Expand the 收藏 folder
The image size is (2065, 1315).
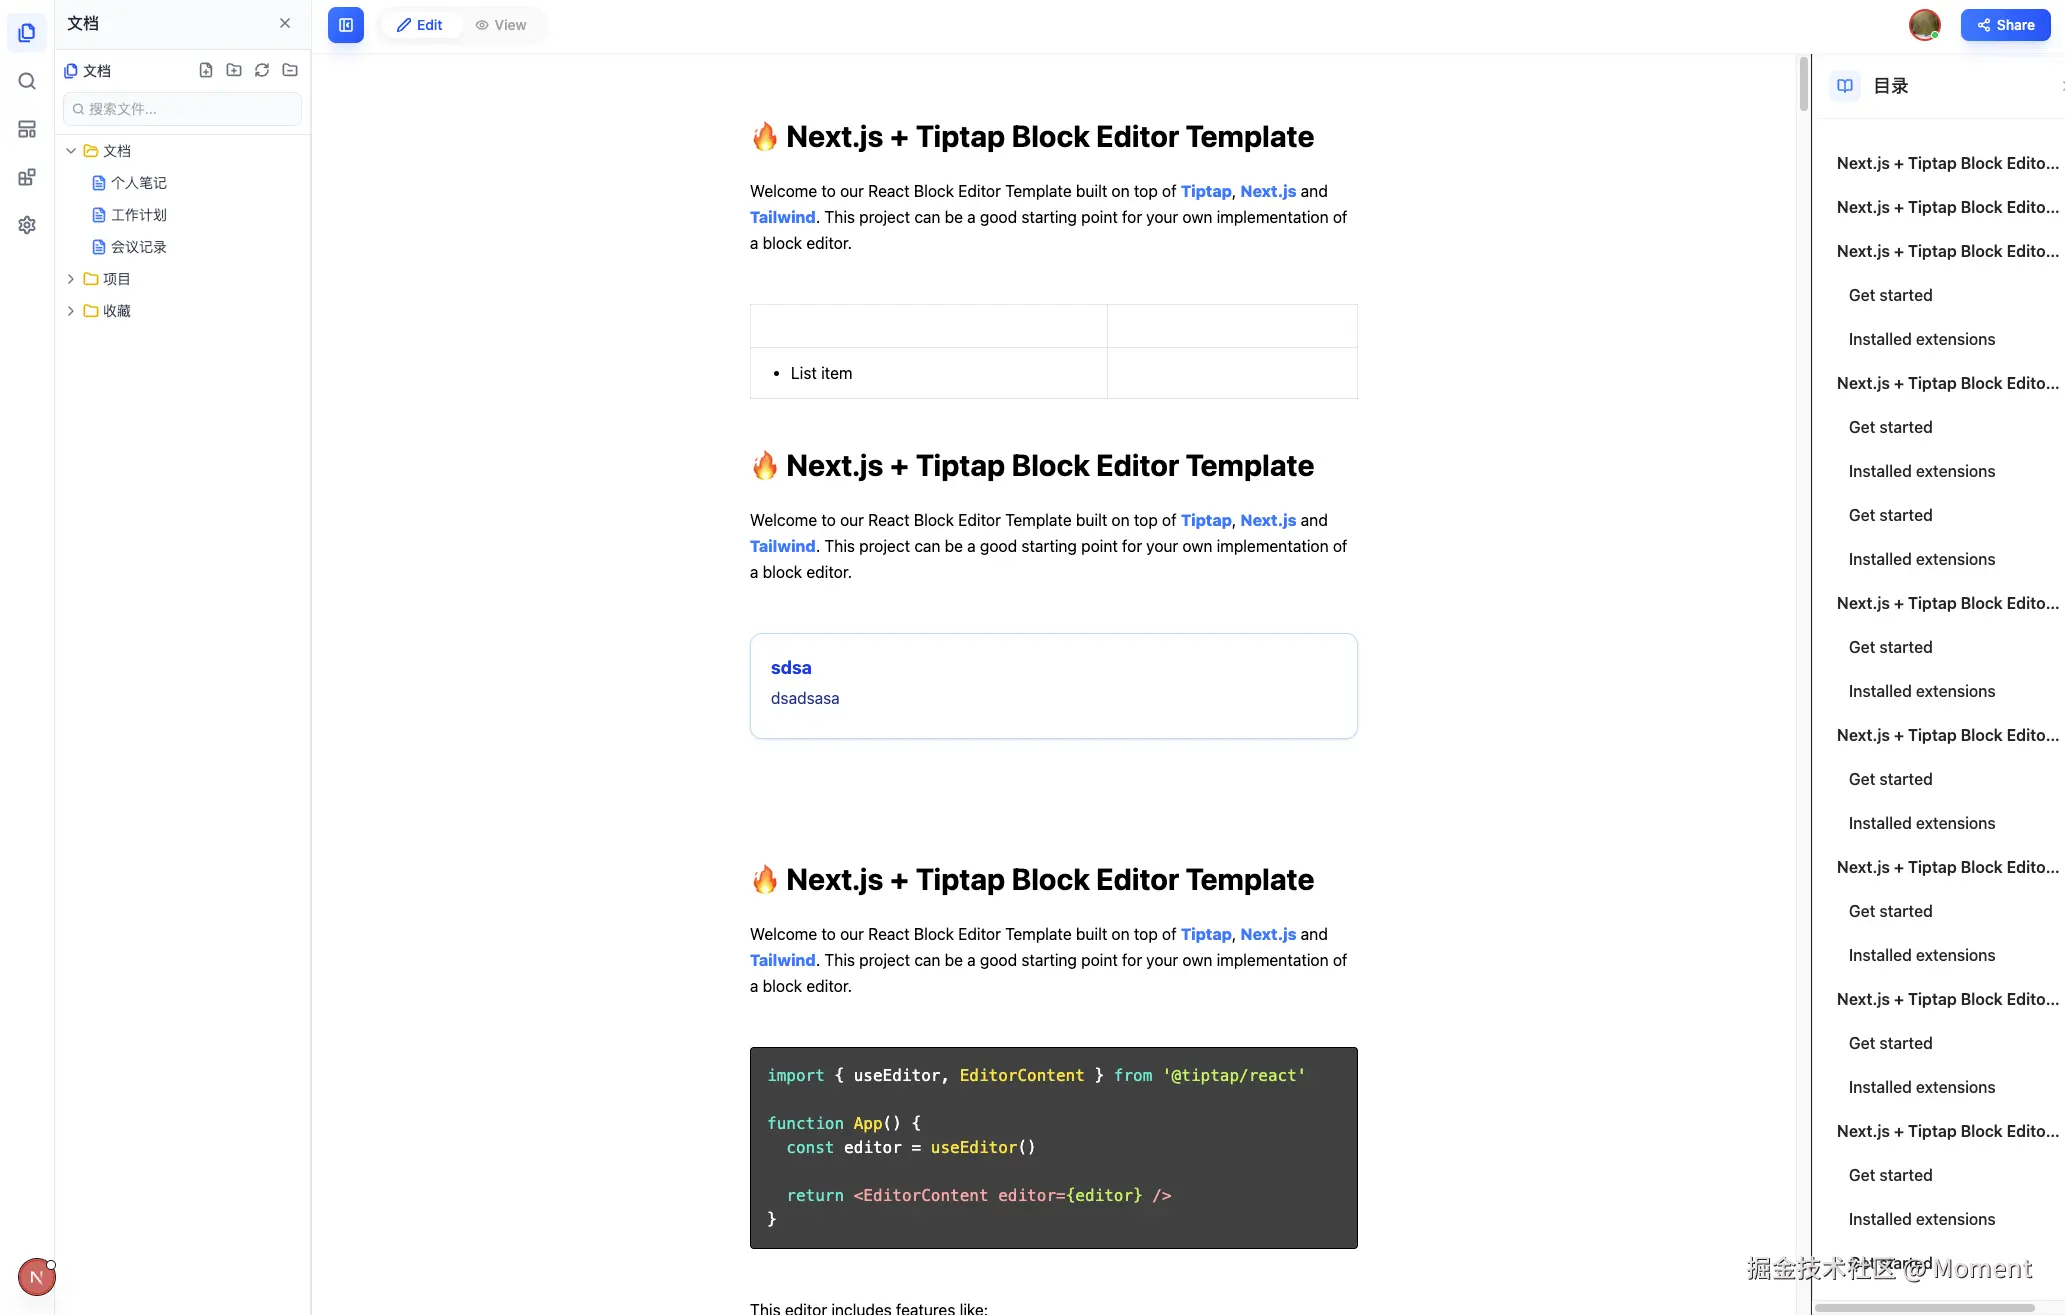coord(71,311)
